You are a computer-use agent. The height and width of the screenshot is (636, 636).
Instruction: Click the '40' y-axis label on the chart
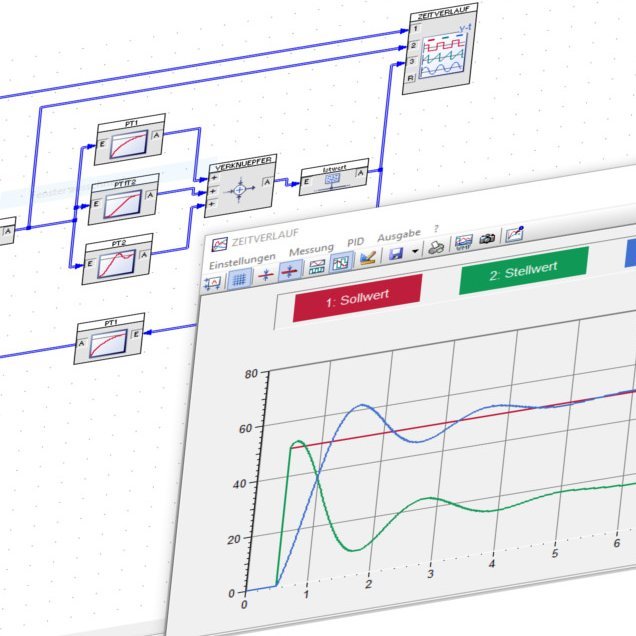pyautogui.click(x=240, y=483)
